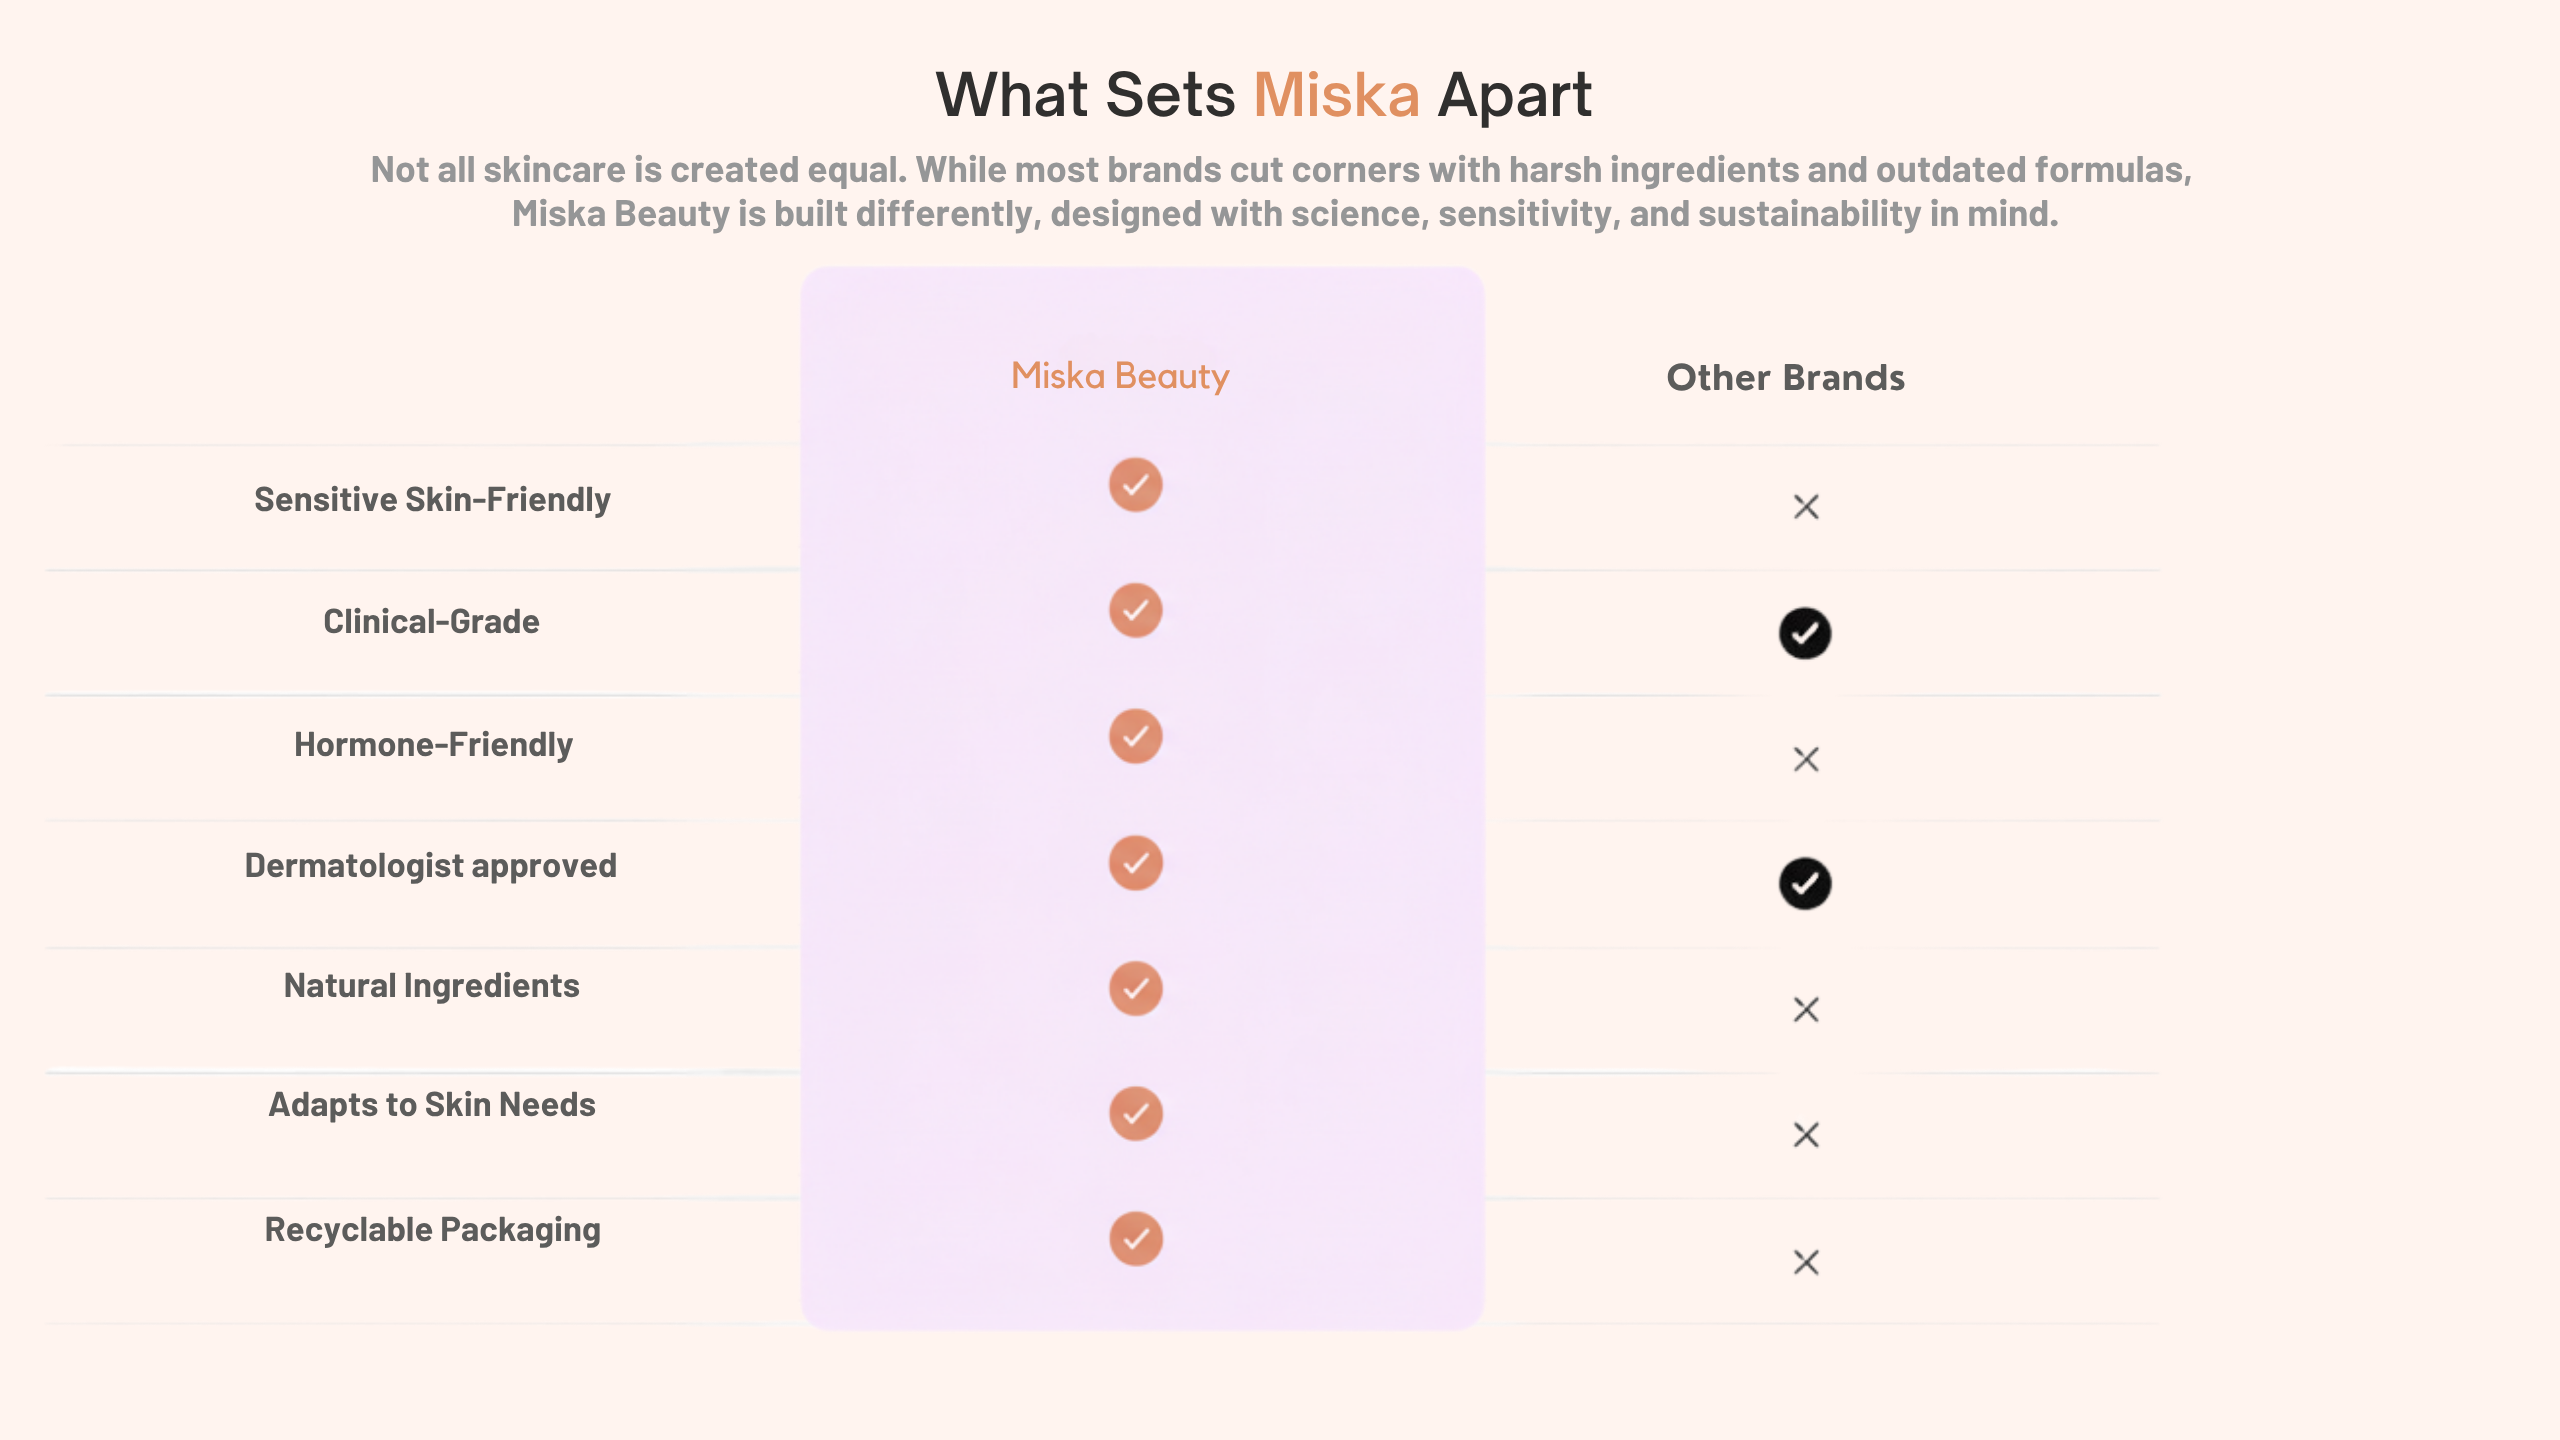Click Other Brands X for Recyclable Packaging
The width and height of the screenshot is (2560, 1440).
tap(1806, 1262)
